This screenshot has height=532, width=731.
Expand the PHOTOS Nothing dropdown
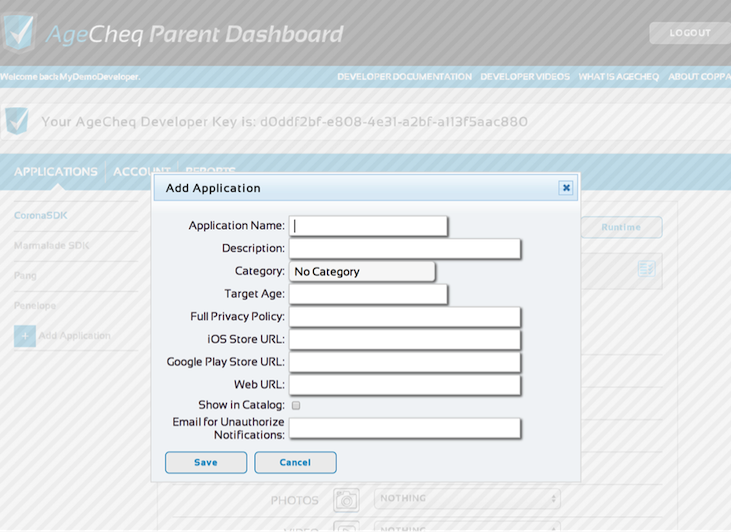pyautogui.click(x=467, y=498)
